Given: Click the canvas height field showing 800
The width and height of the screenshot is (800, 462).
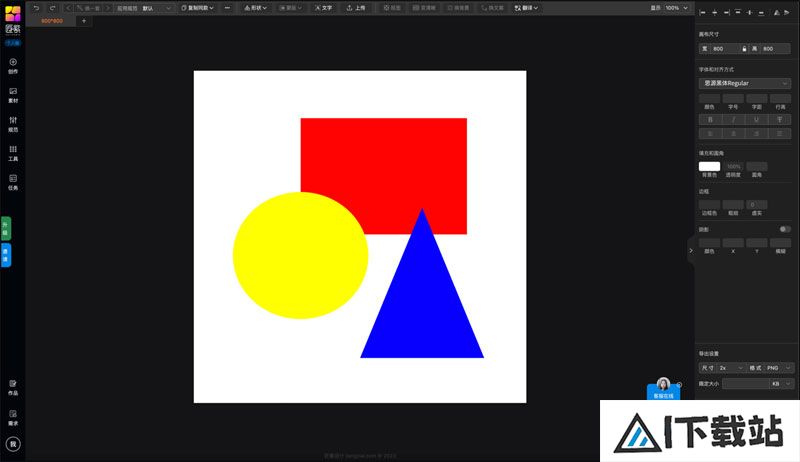Looking at the screenshot, I should (x=776, y=48).
